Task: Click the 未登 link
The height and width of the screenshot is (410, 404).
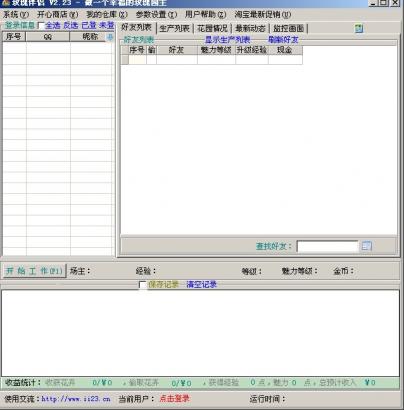Action: coord(107,25)
